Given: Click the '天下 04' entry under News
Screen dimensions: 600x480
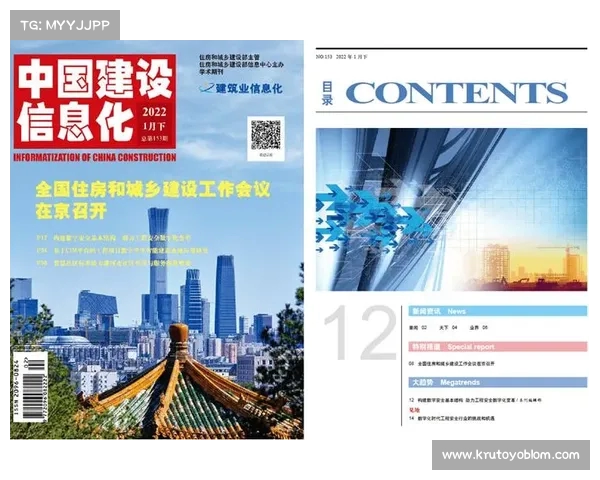Looking at the screenshot, I should [448, 328].
